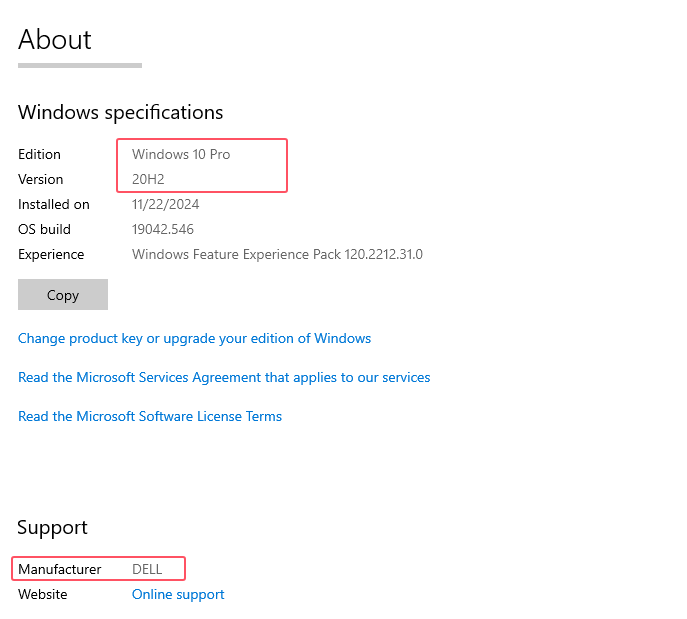Open the Online support website link
The width and height of the screenshot is (687, 619).
[x=178, y=594]
